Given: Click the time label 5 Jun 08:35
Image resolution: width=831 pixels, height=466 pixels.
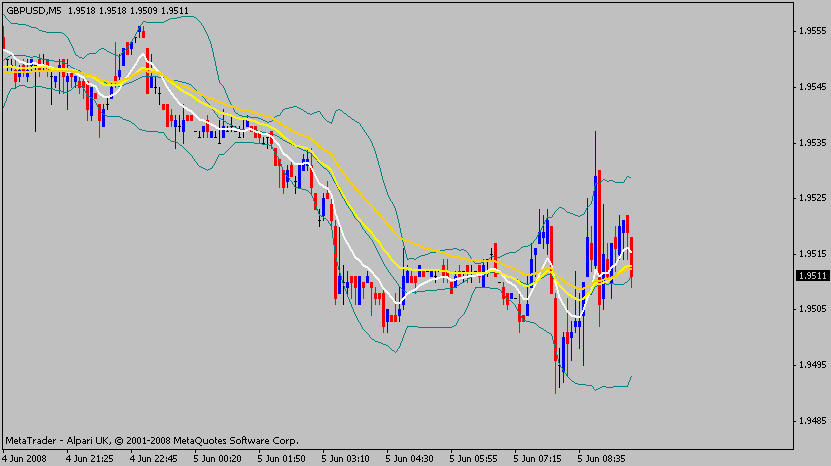Looking at the screenshot, I should (x=601, y=459).
